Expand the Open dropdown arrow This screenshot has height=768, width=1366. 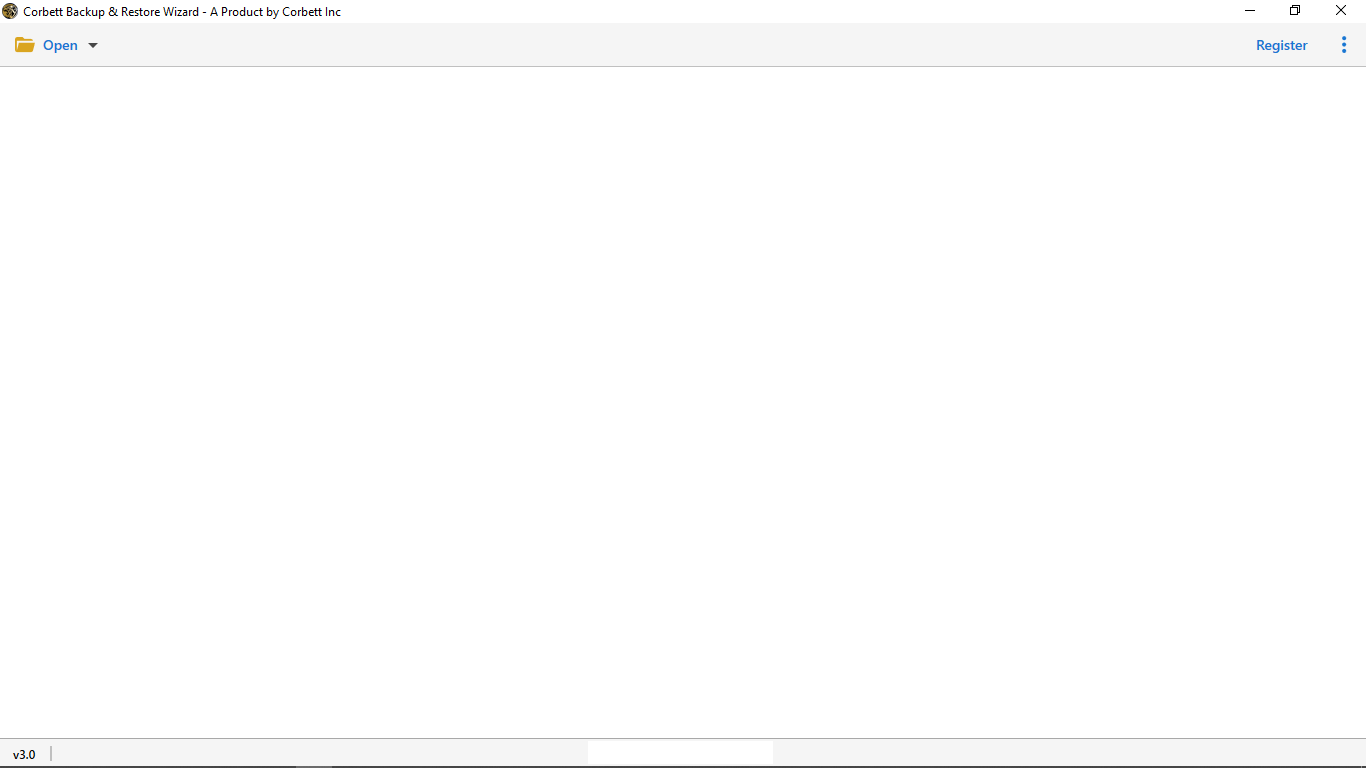click(x=93, y=46)
